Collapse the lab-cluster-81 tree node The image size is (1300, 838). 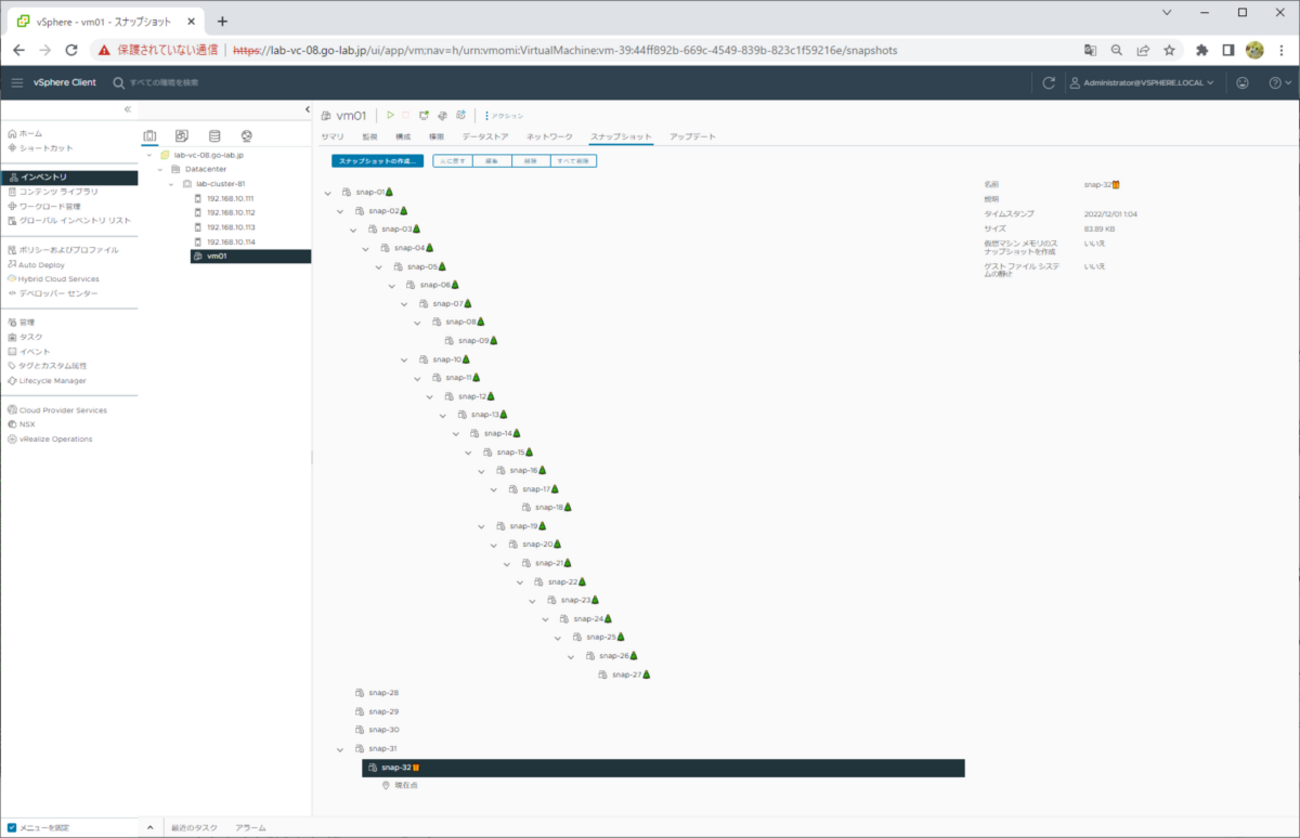point(172,184)
